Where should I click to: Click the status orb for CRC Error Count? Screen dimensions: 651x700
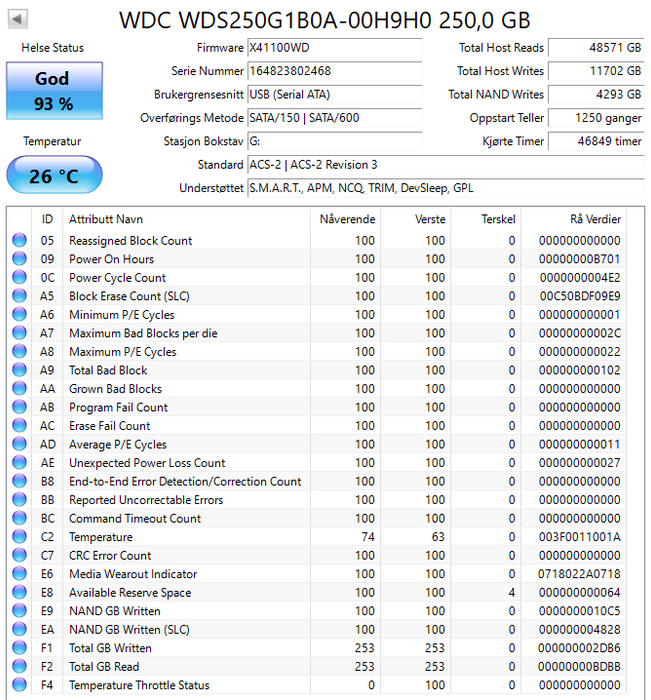pos(19,556)
